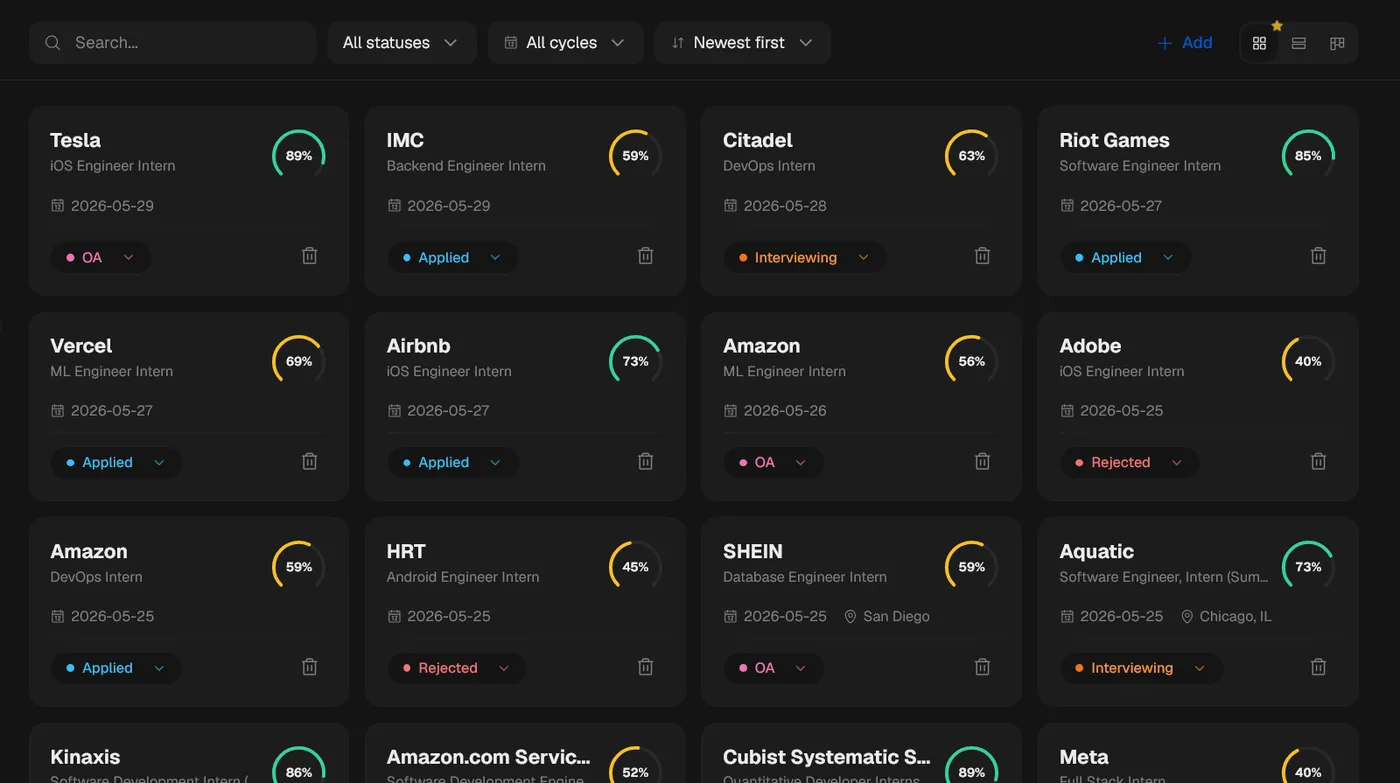Delete the Riot Games application
This screenshot has height=783, width=1400.
[x=1319, y=256]
